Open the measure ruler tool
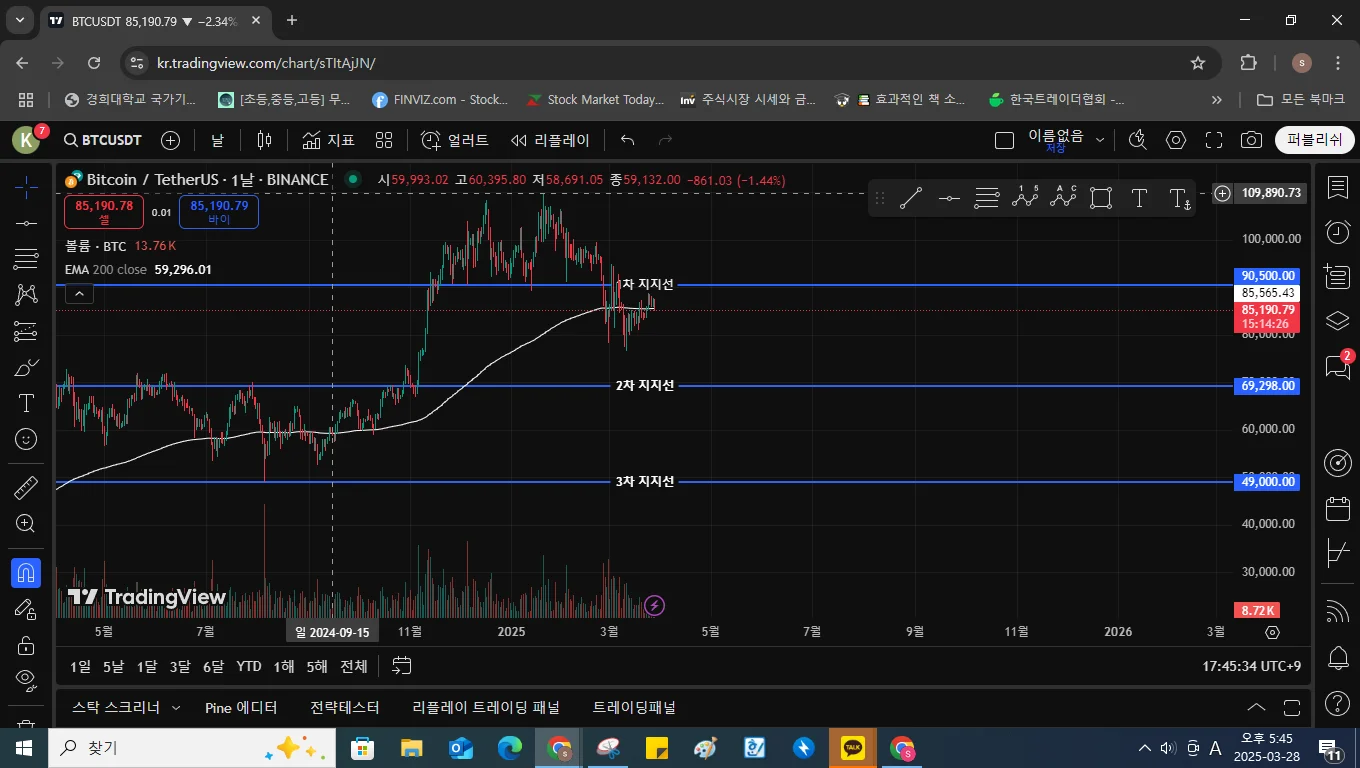The image size is (1360, 768). pyautogui.click(x=27, y=487)
